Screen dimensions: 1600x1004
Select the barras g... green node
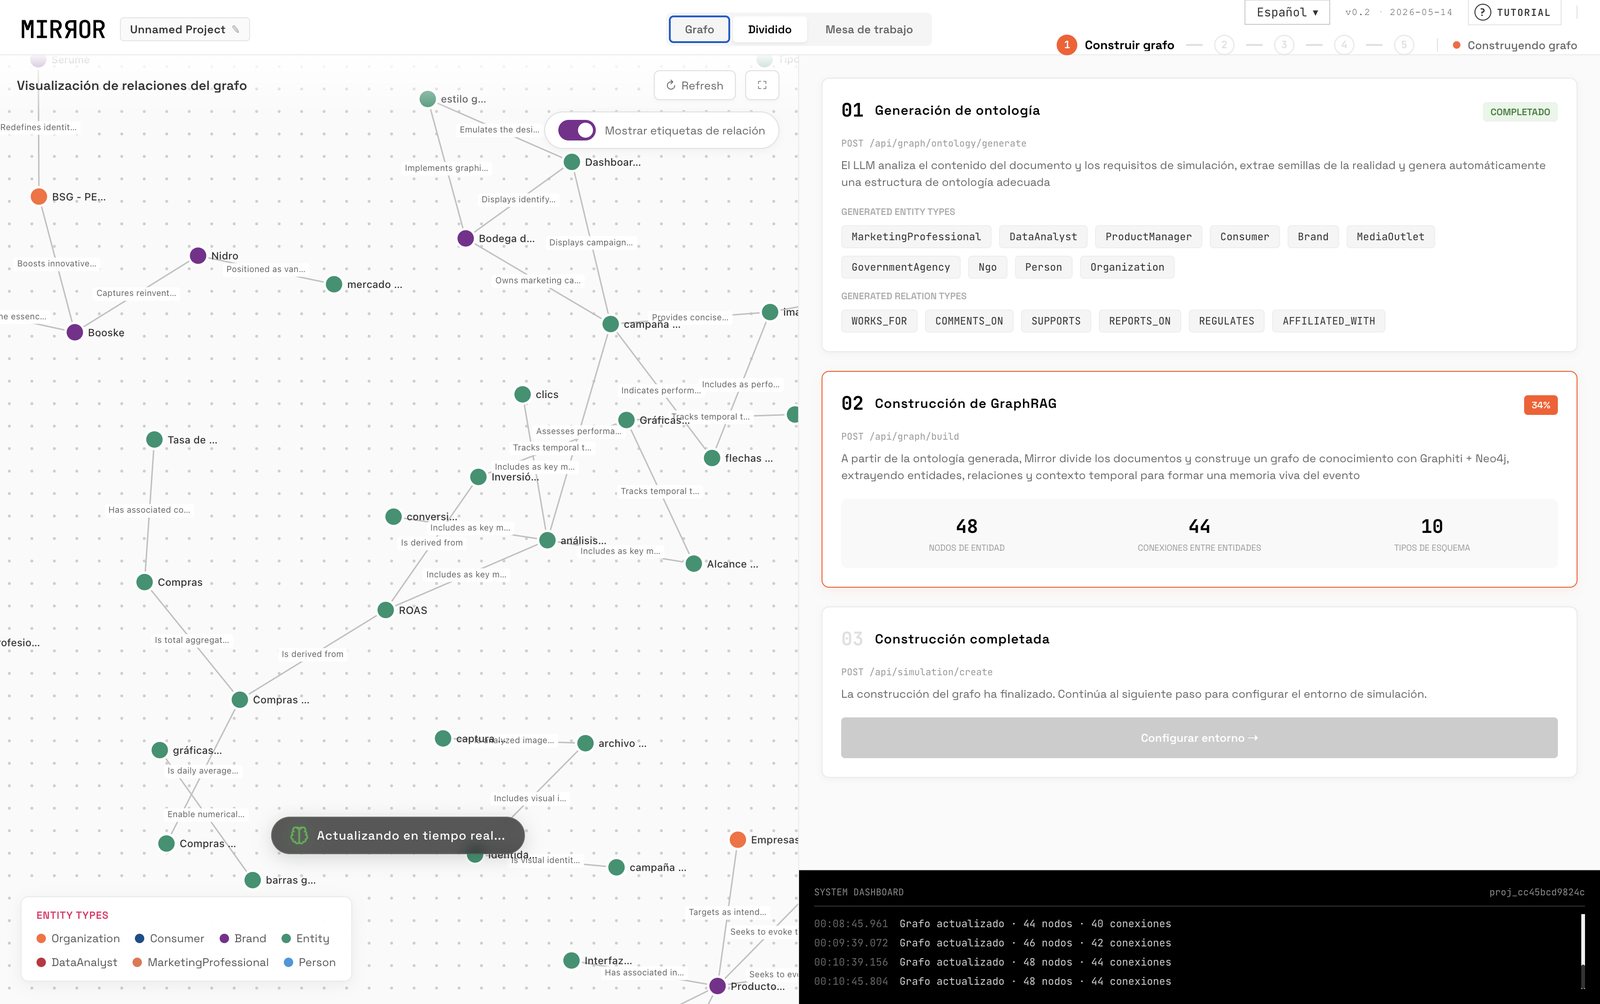pos(253,880)
